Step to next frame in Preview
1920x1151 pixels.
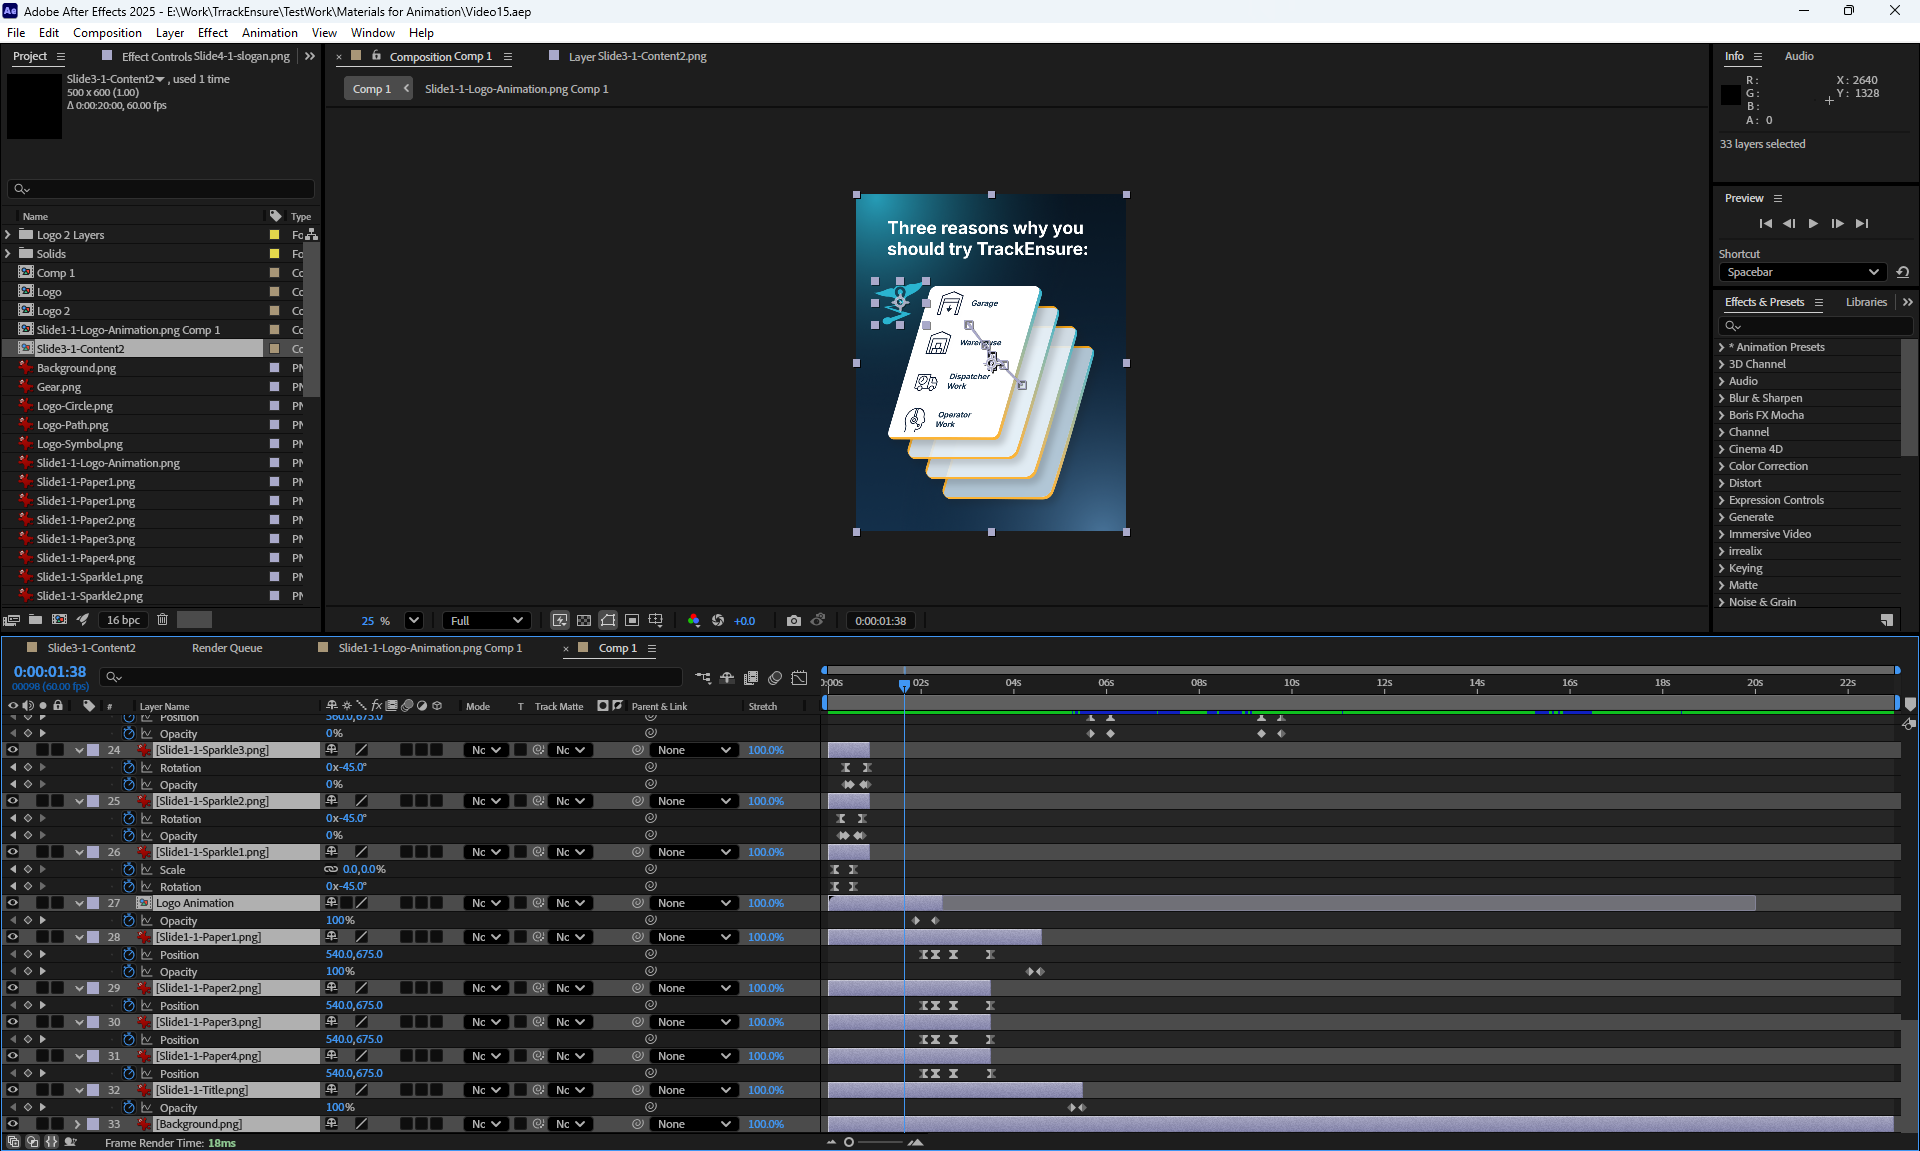pos(1837,224)
